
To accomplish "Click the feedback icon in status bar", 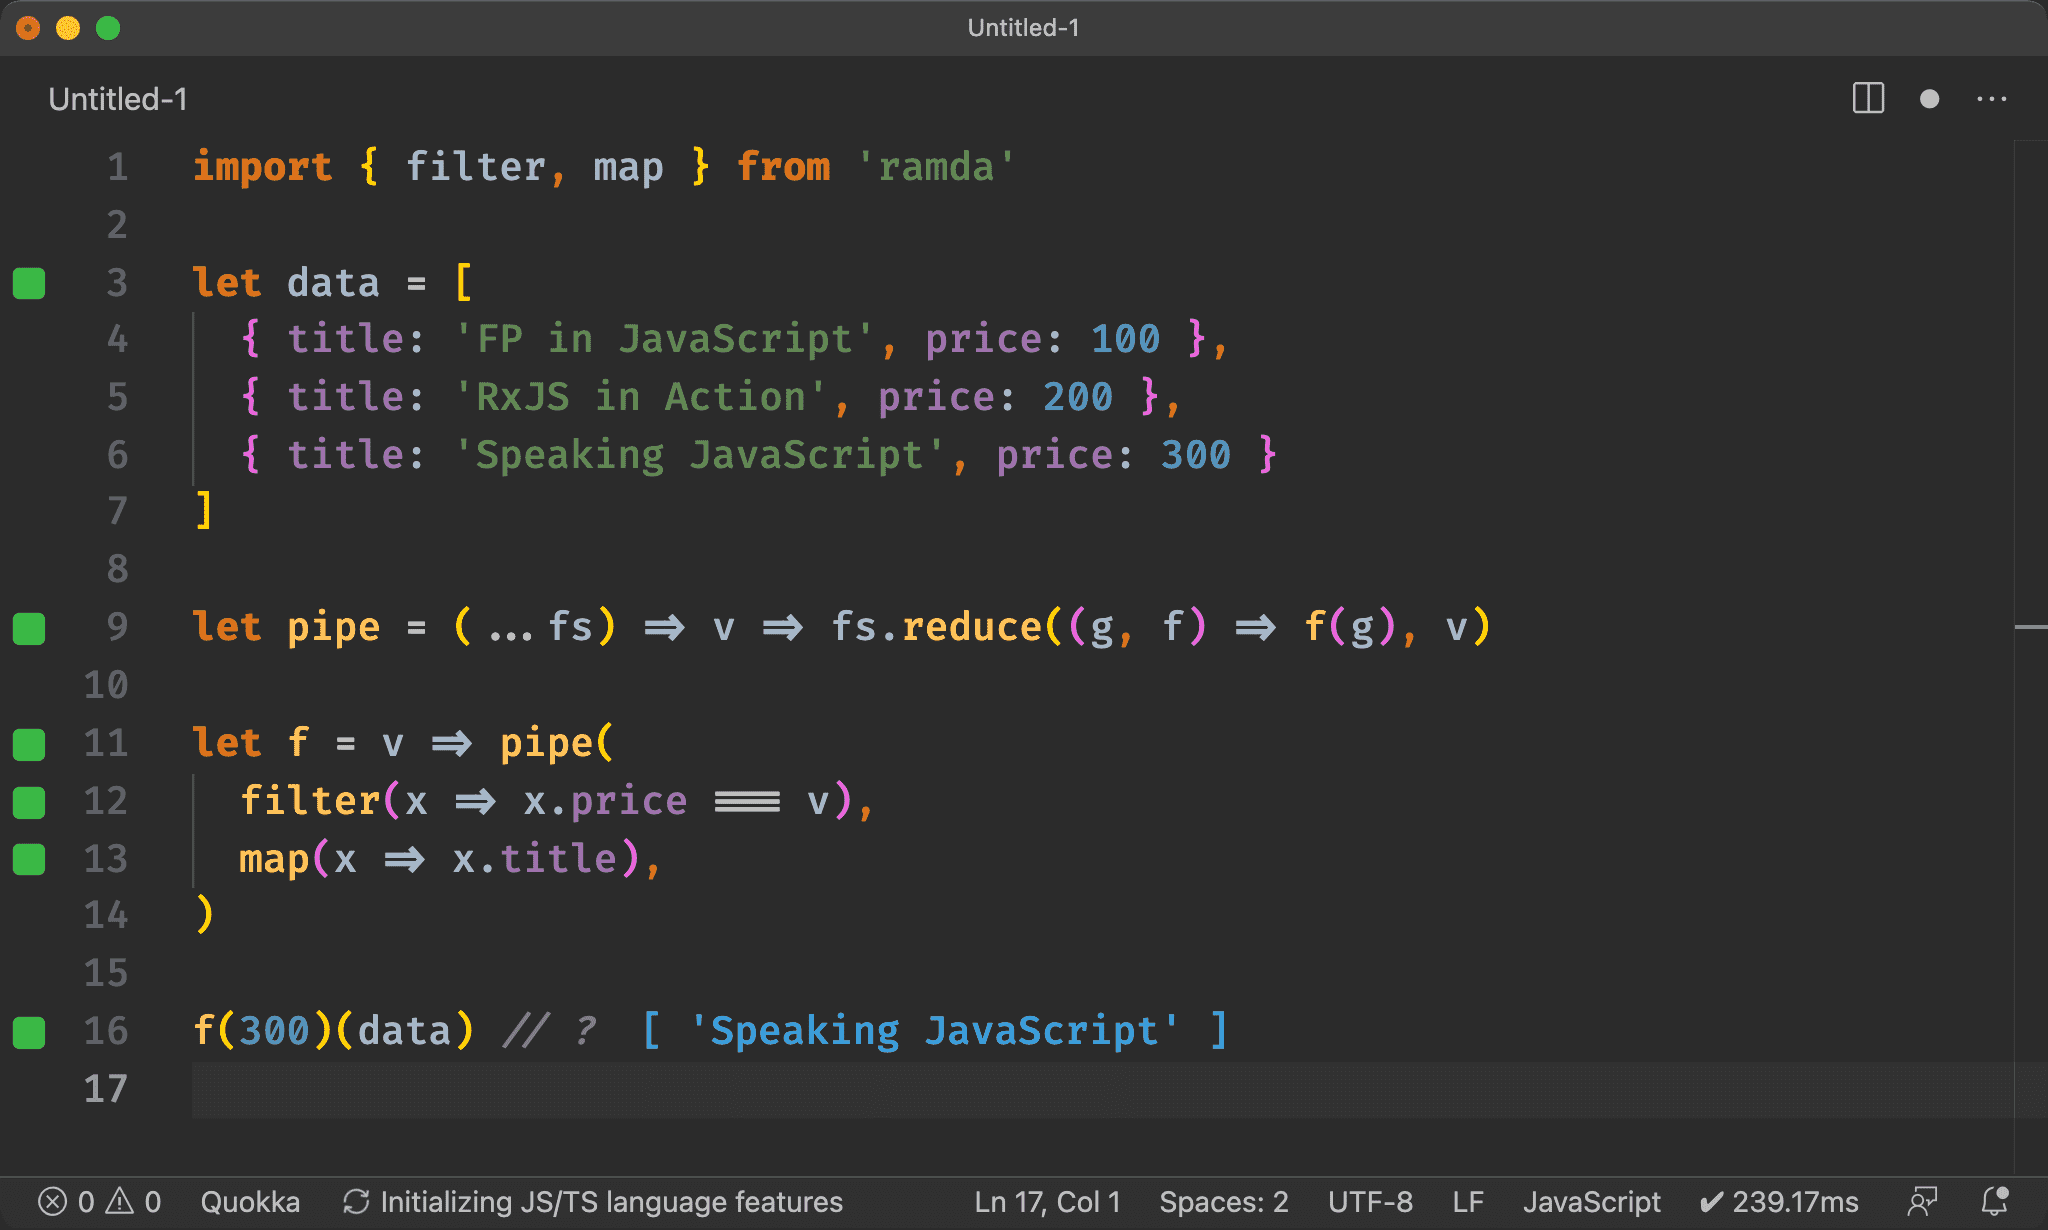I will click(x=1922, y=1201).
